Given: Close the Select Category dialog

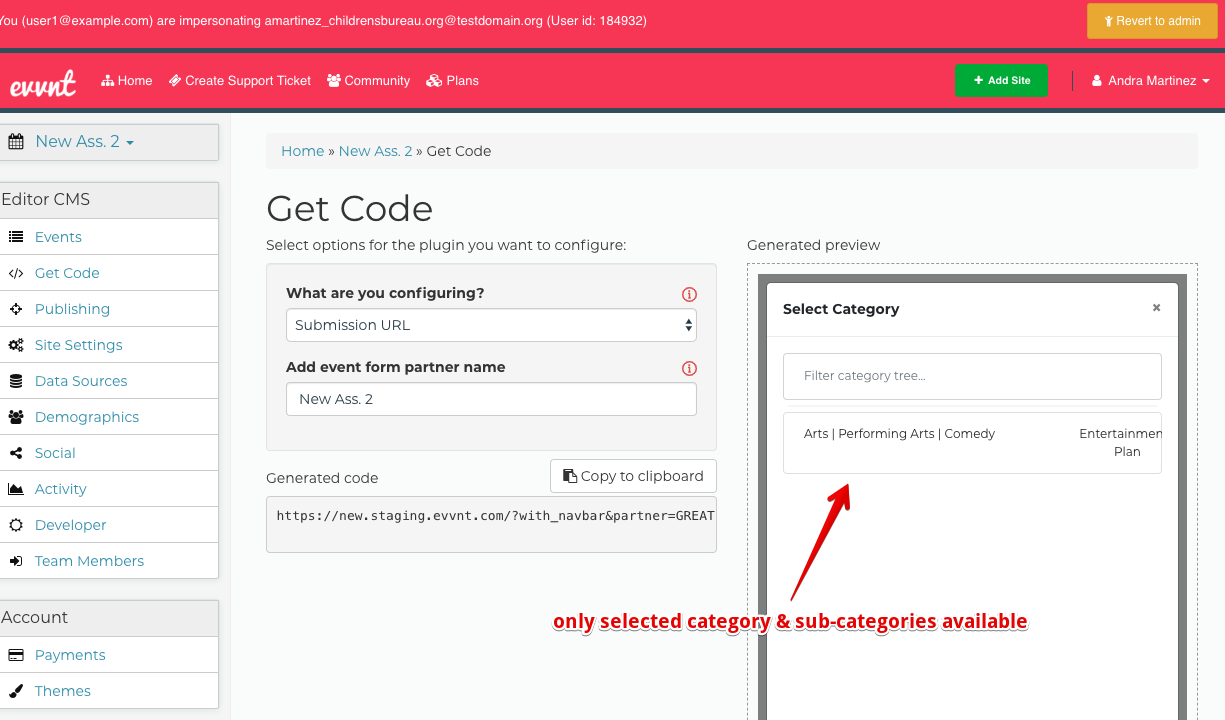Looking at the screenshot, I should click(1156, 308).
